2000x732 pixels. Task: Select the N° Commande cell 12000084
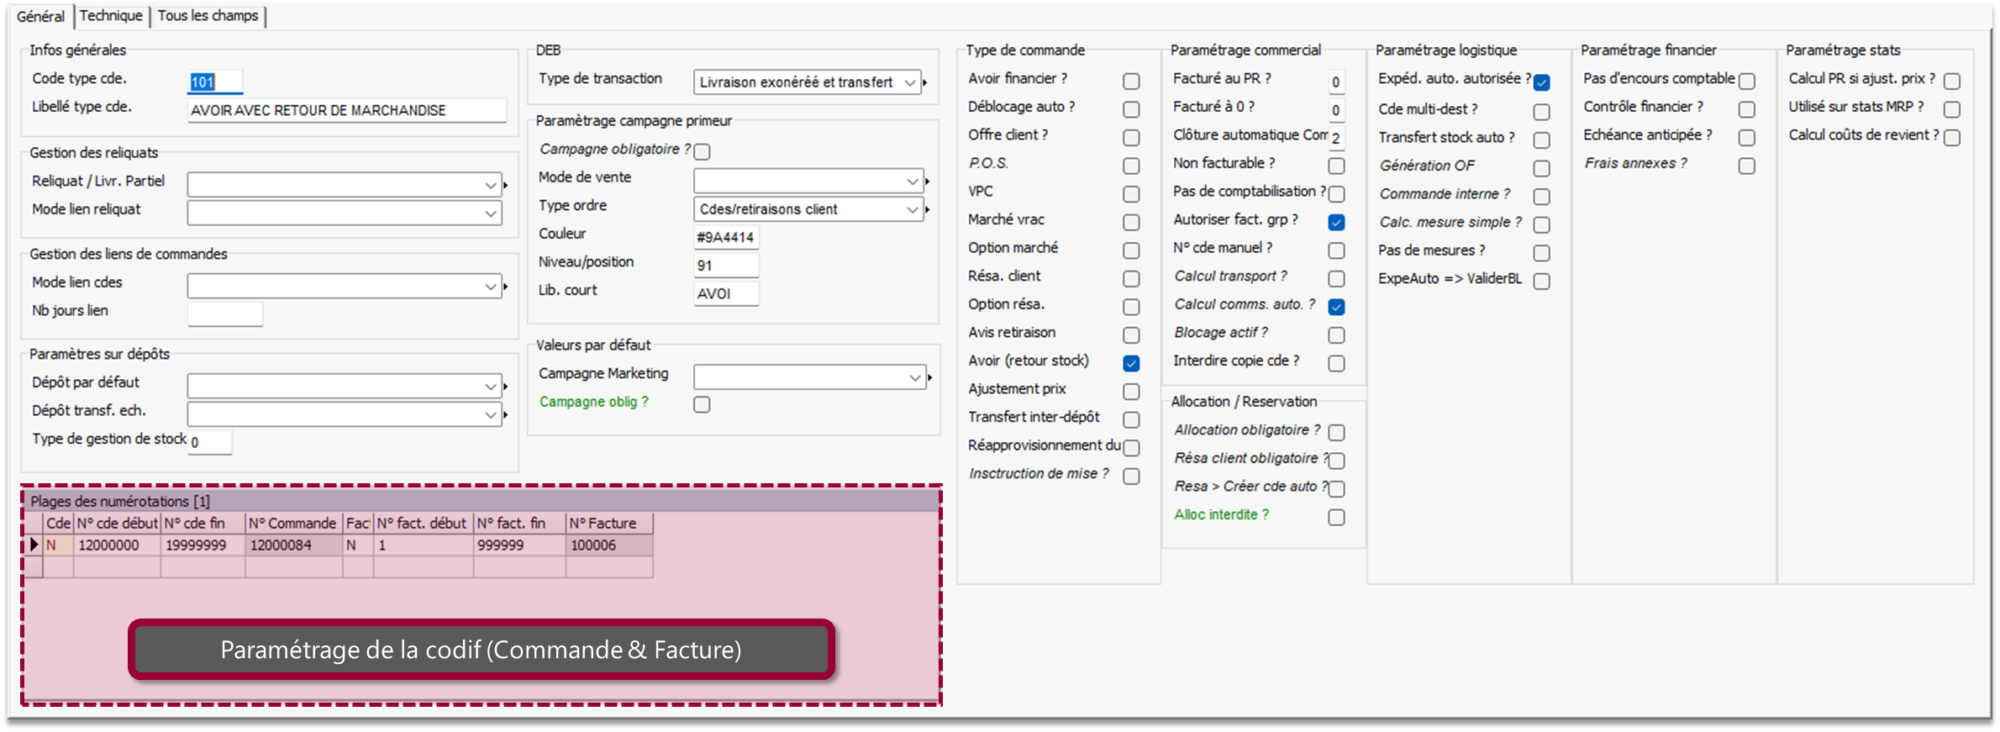pyautogui.click(x=293, y=545)
